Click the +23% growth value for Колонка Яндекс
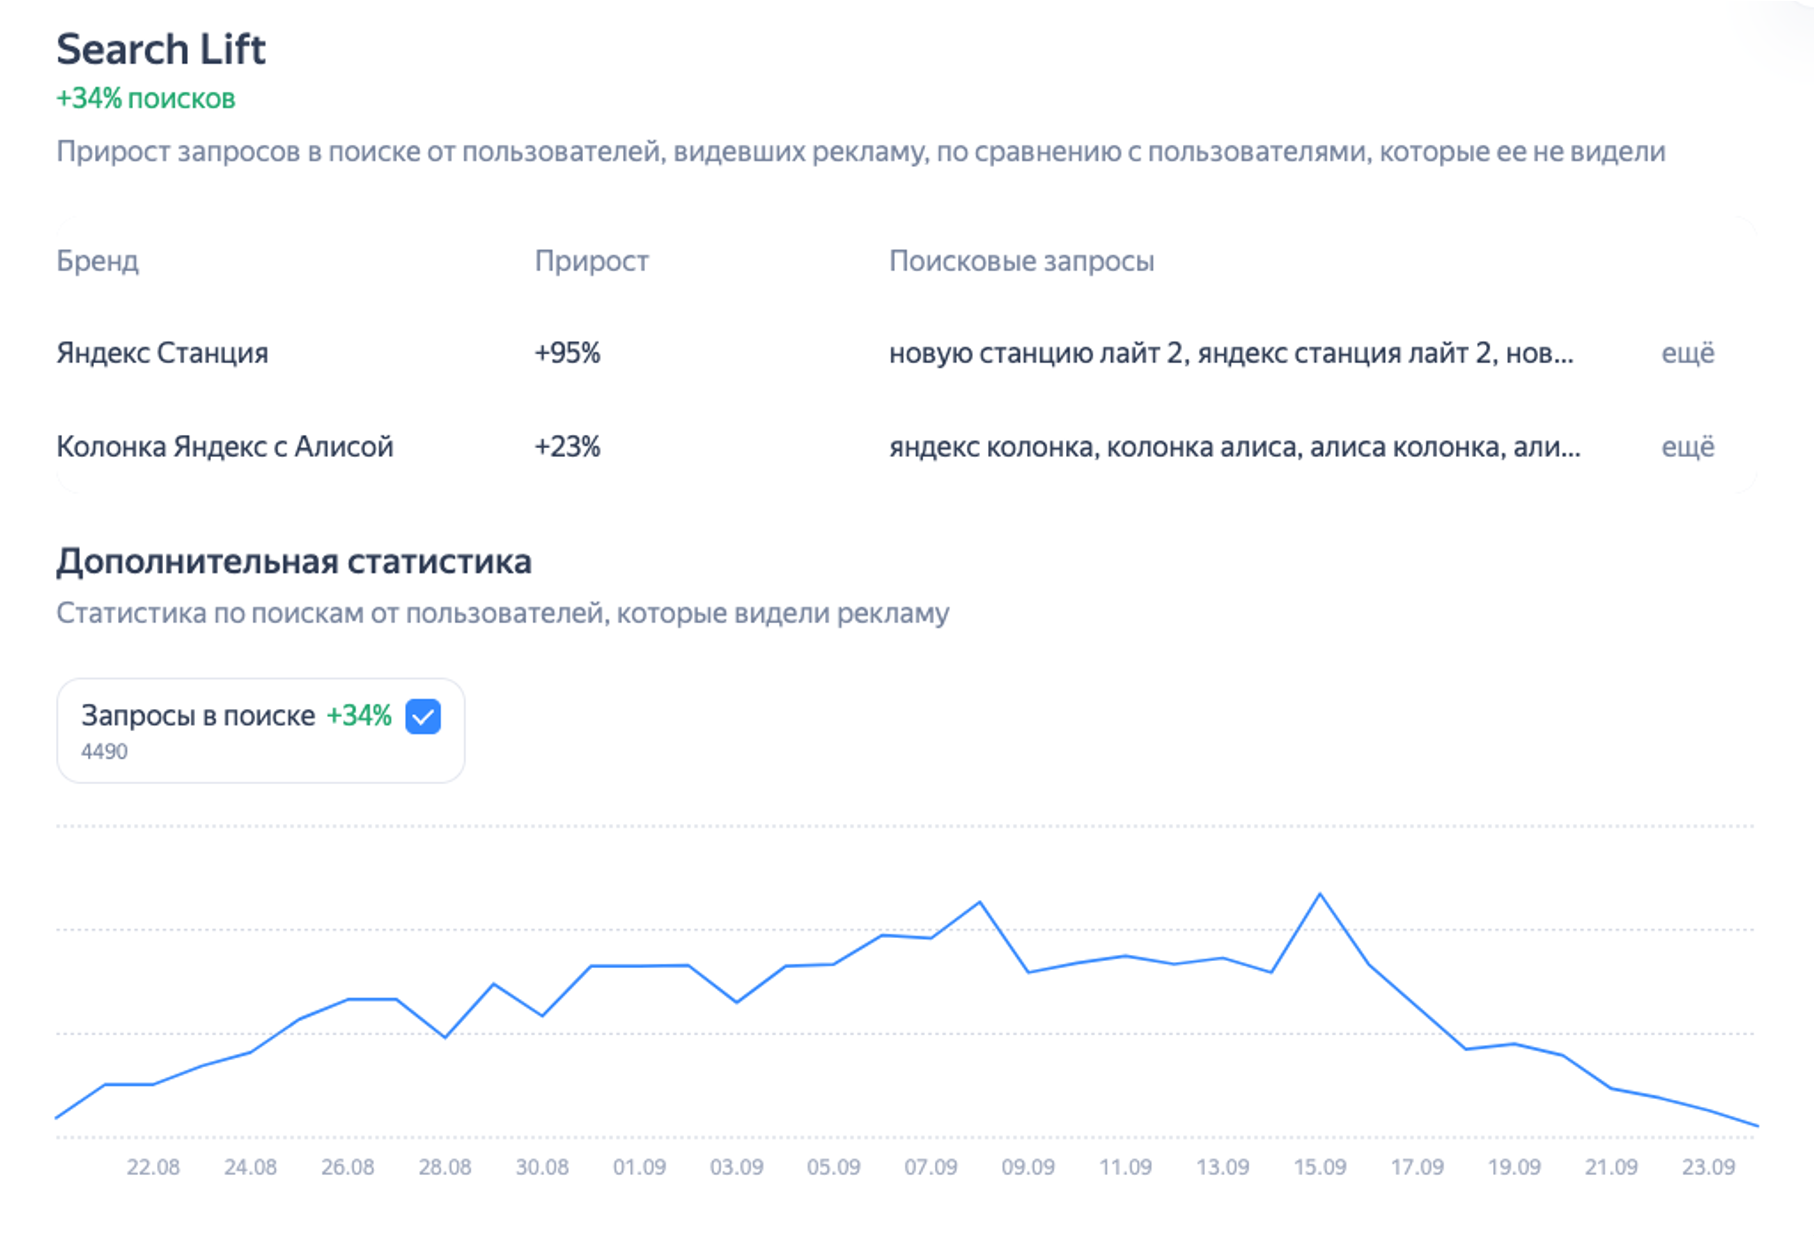 [568, 446]
